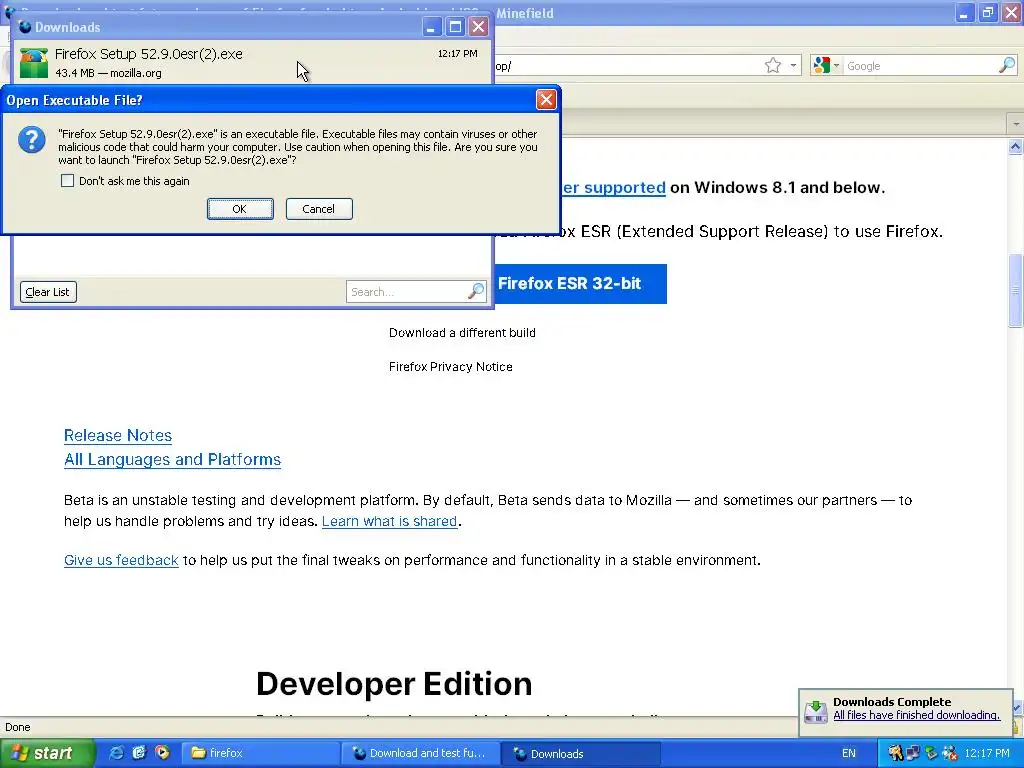Viewport: 1024px width, 768px height.
Task: Click the question mark icon in dialog
Action: point(31,140)
